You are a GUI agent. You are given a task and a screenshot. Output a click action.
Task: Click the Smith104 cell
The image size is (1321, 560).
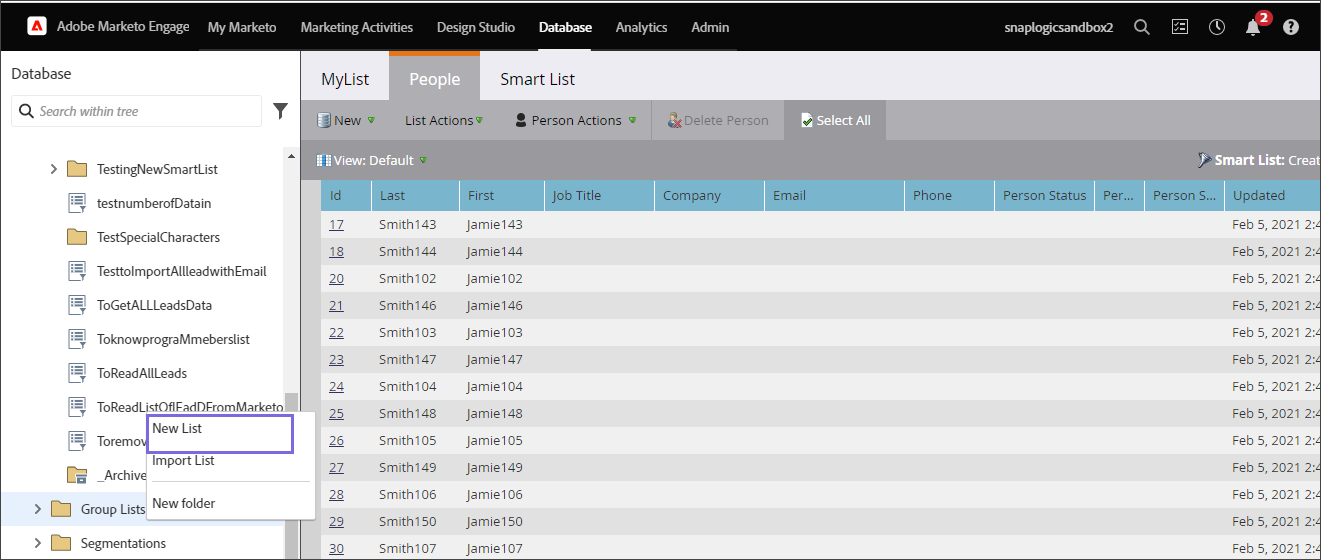(408, 386)
